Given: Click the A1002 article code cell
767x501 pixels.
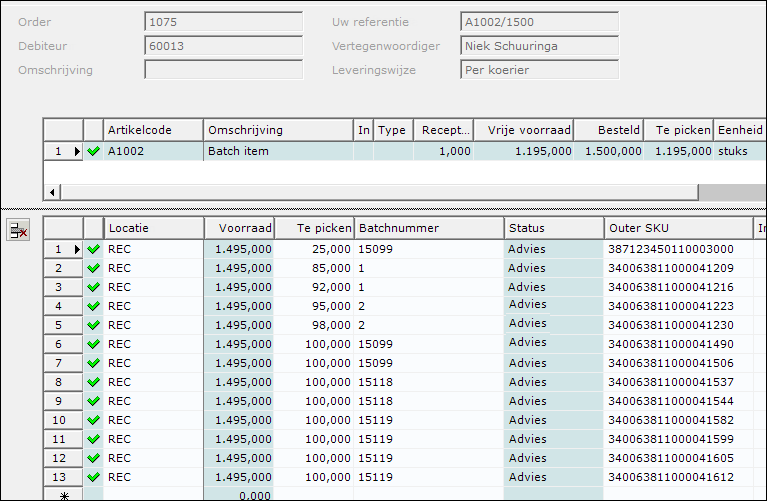Looking at the screenshot, I should coord(153,151).
